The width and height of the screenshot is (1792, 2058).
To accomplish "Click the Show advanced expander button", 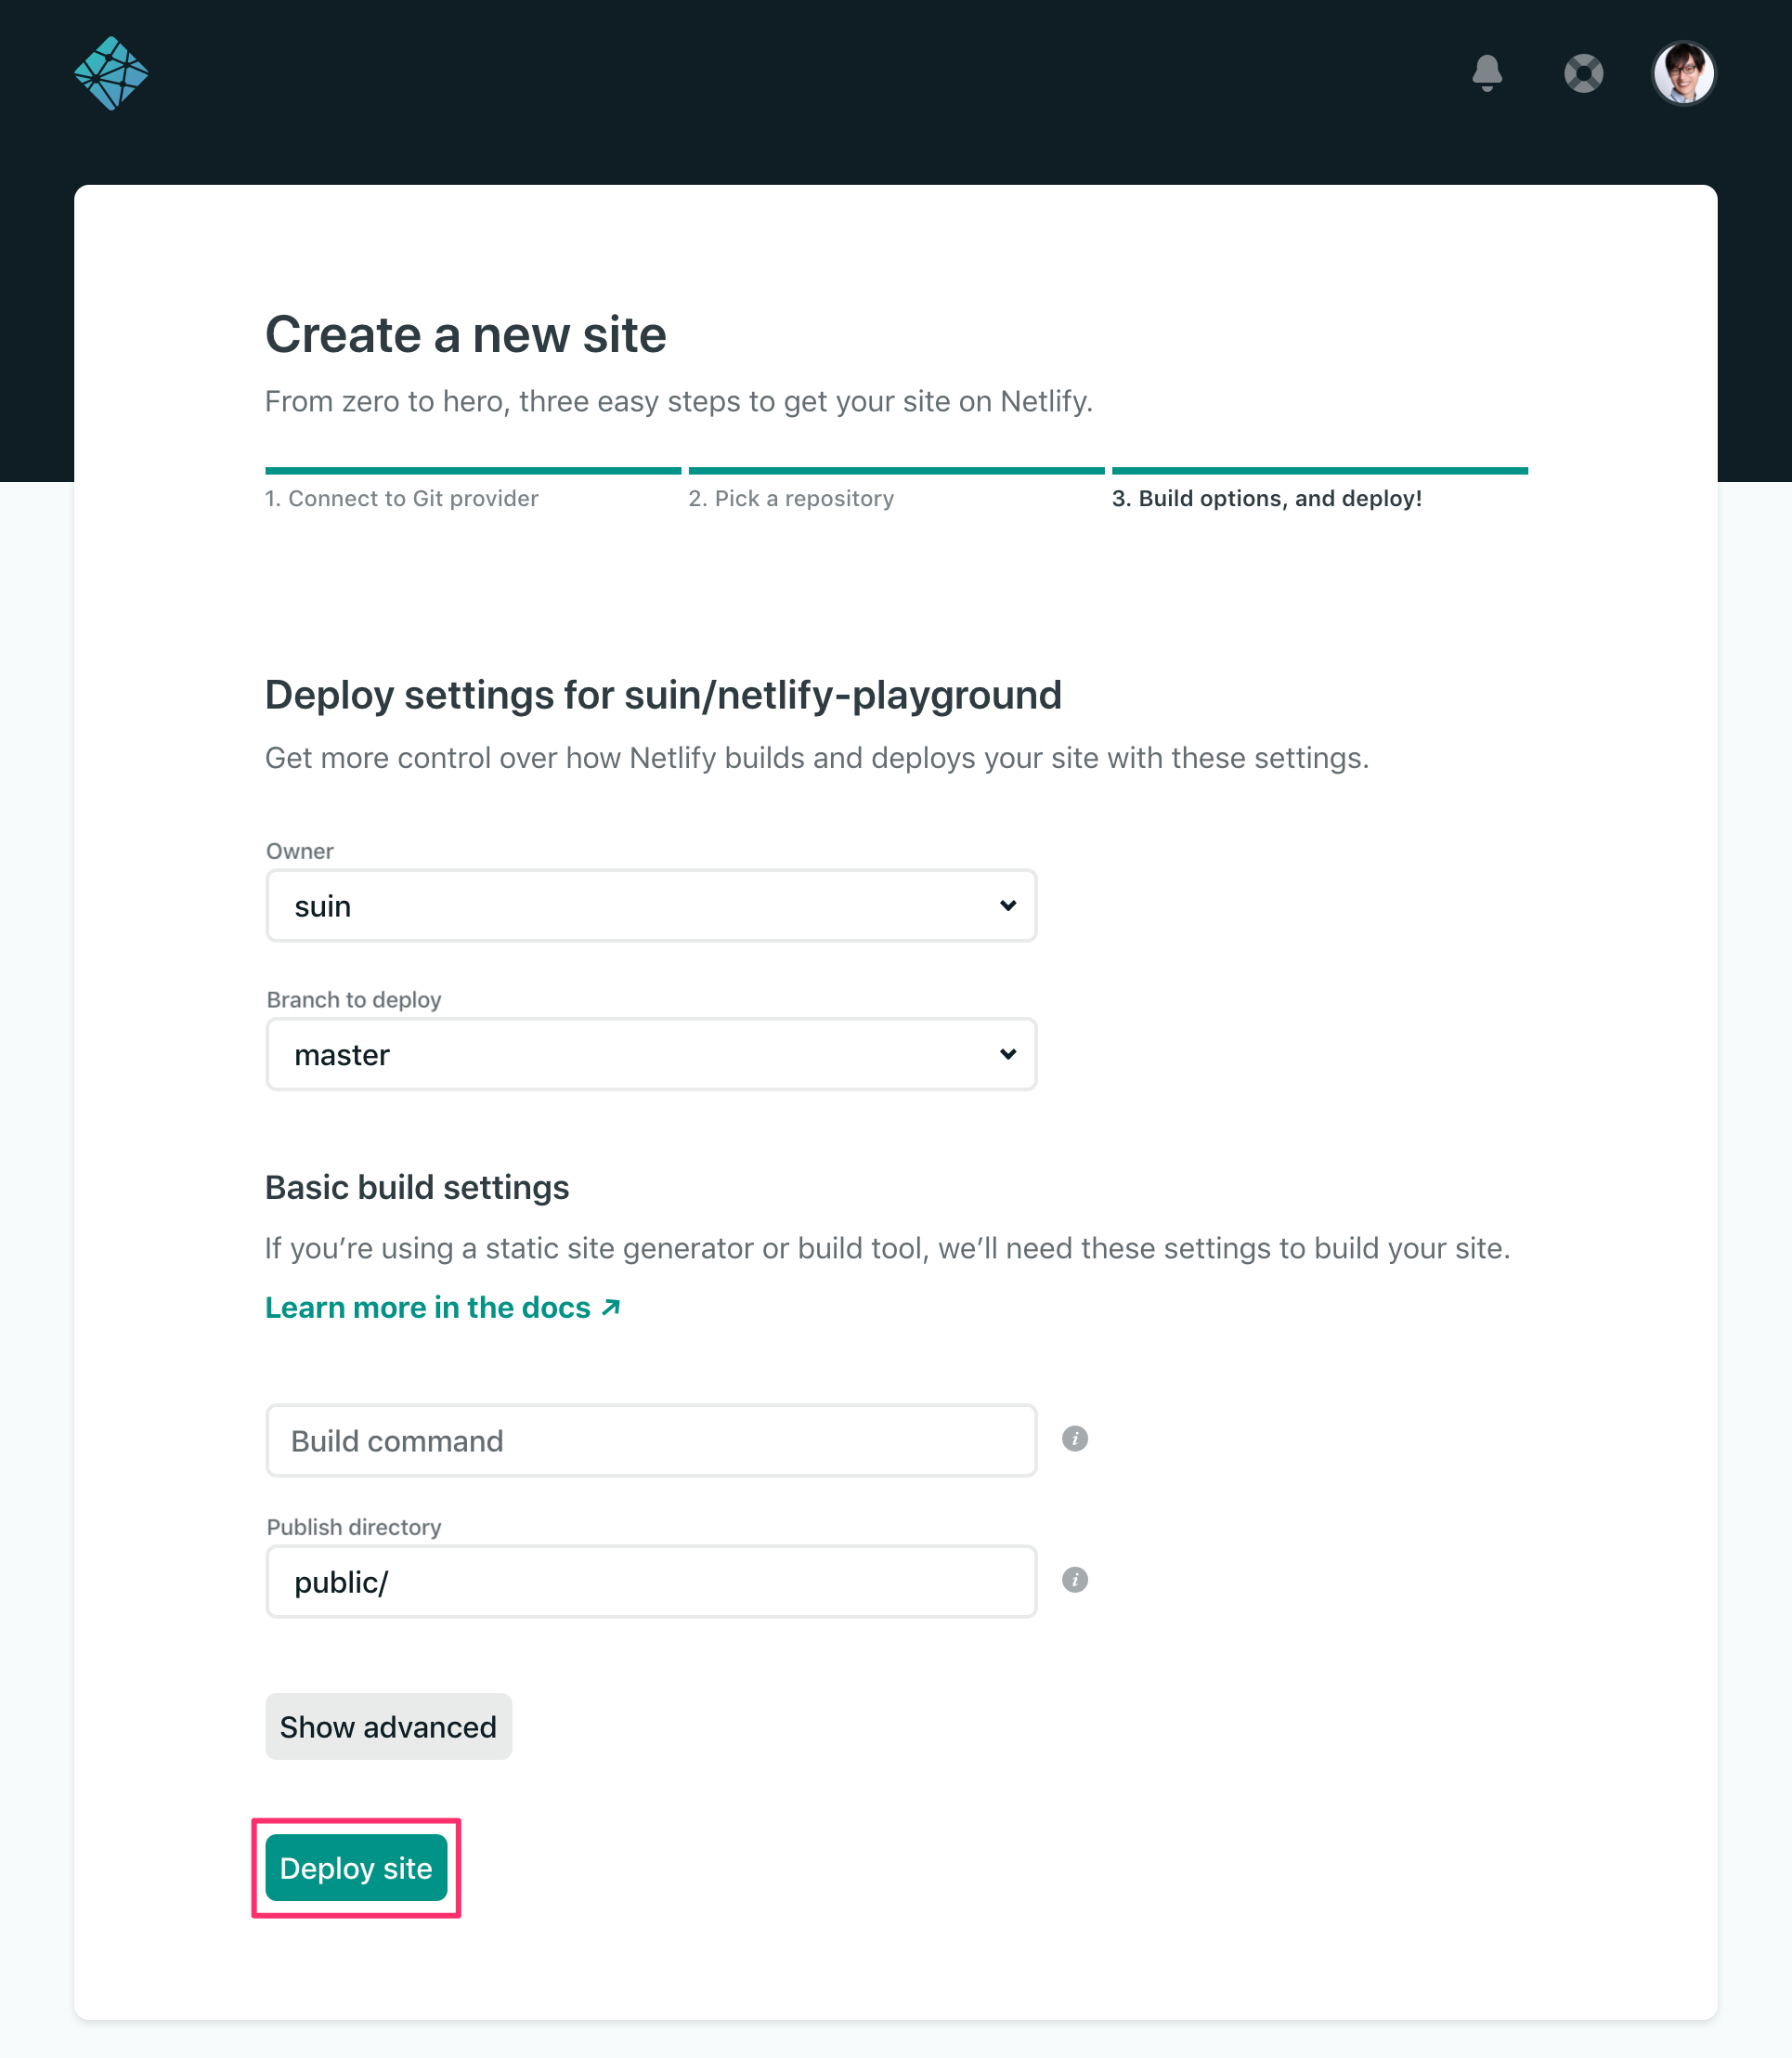I will pos(387,1726).
